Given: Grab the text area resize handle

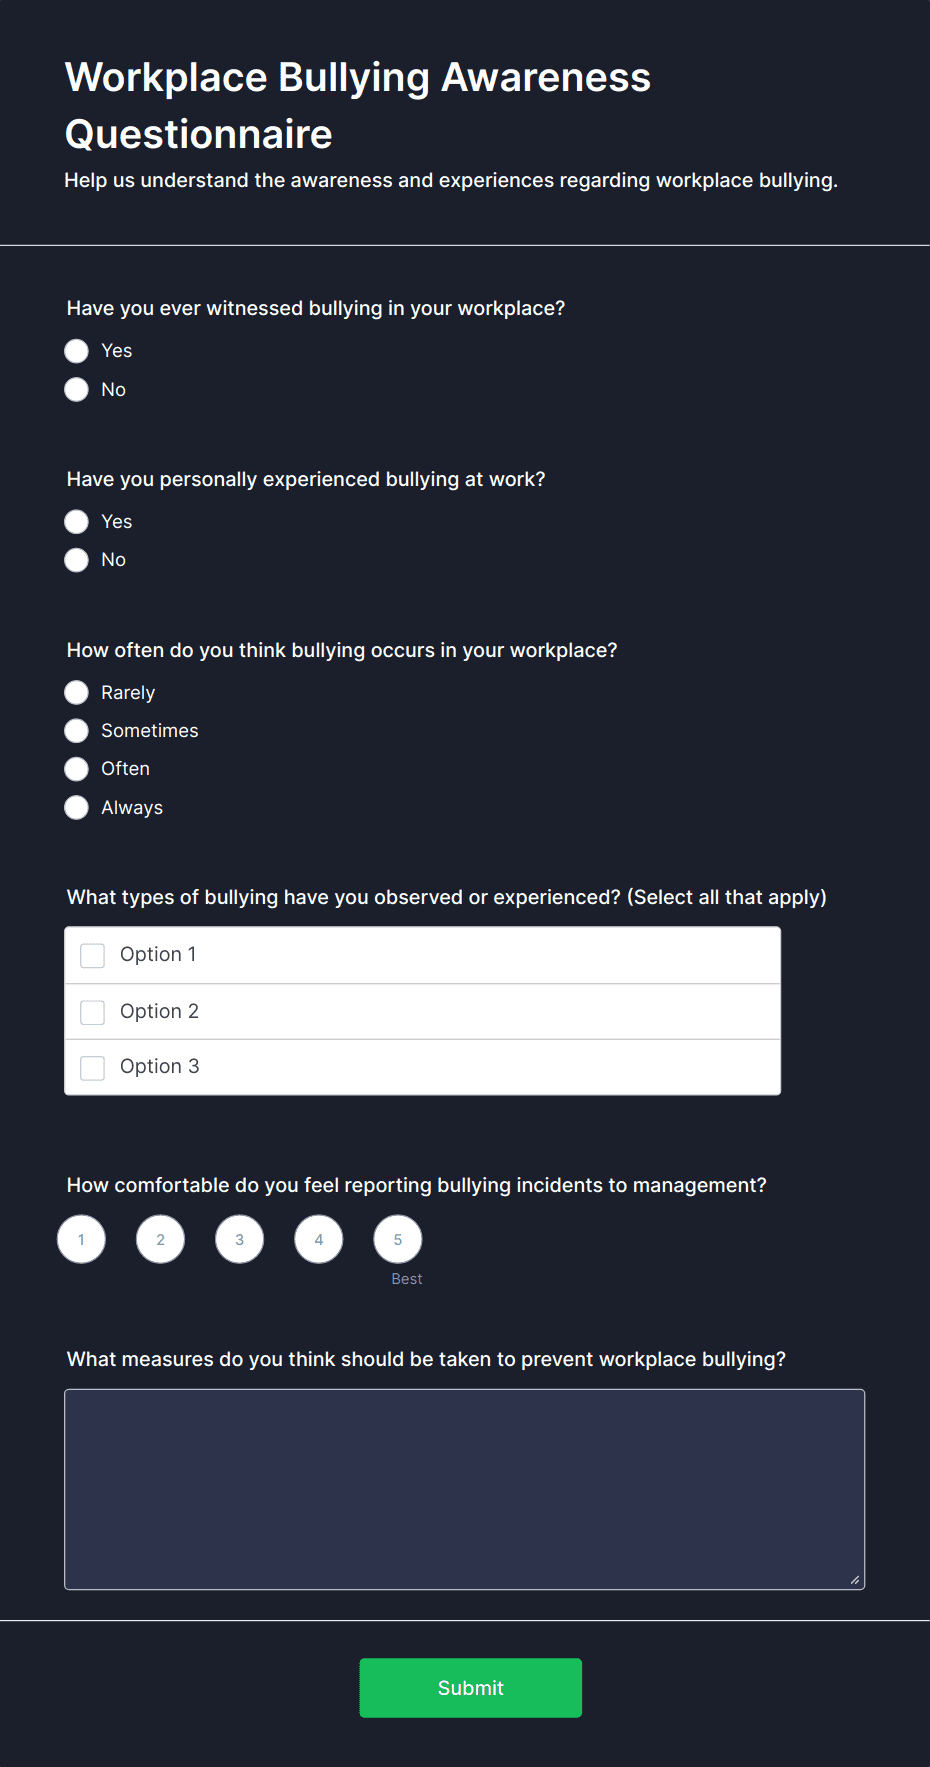Looking at the screenshot, I should click(855, 1580).
